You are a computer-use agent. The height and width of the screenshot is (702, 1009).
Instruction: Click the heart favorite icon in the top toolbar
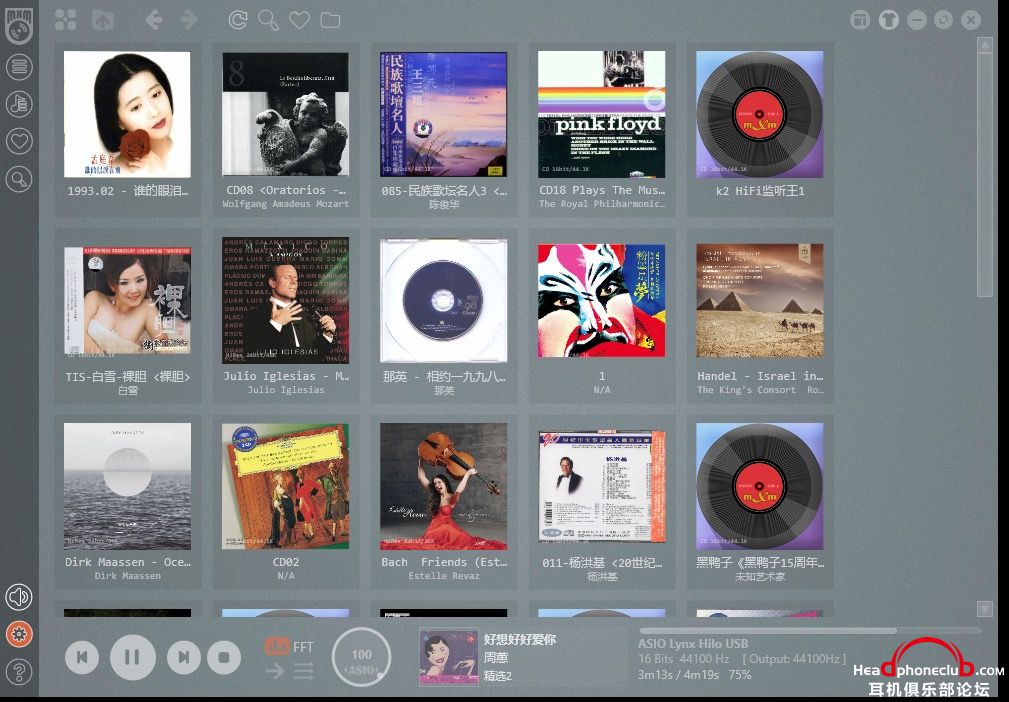299,20
